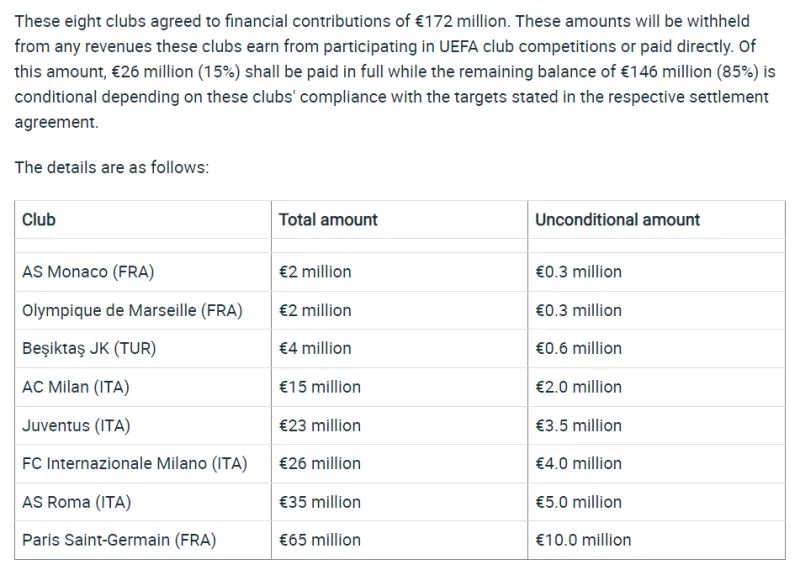This screenshot has width=800, height=570.
Task: Click the €15 million total amount cell
Action: click(319, 387)
